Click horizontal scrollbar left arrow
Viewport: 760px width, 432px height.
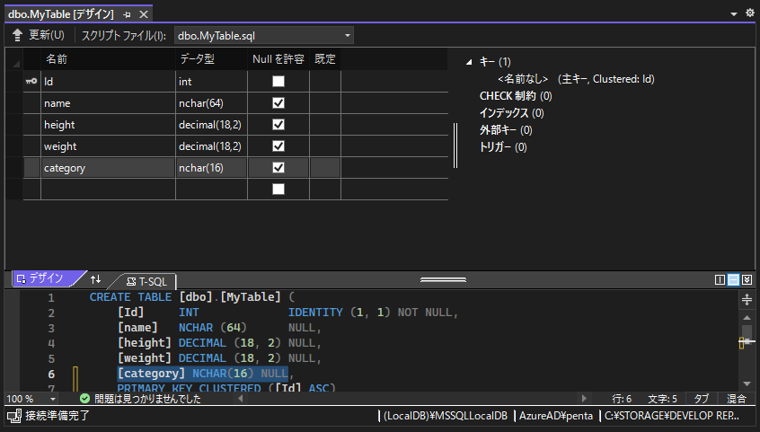pos(241,399)
